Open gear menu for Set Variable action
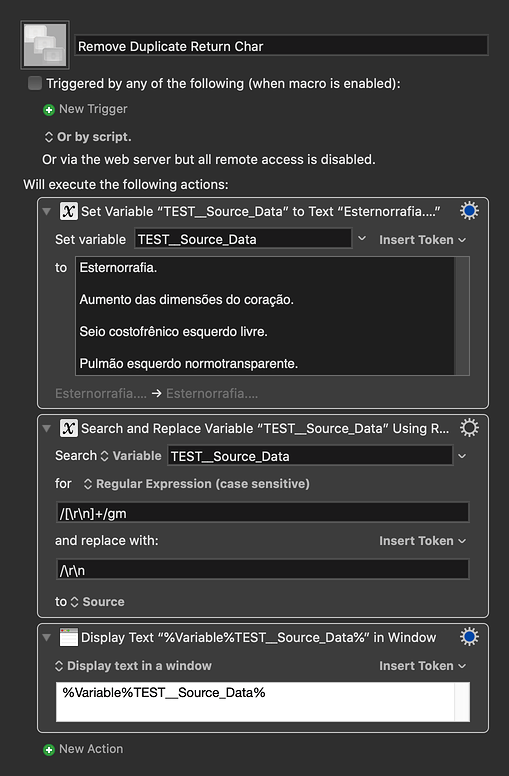Screen dimensions: 509x776 (x=469, y=211)
